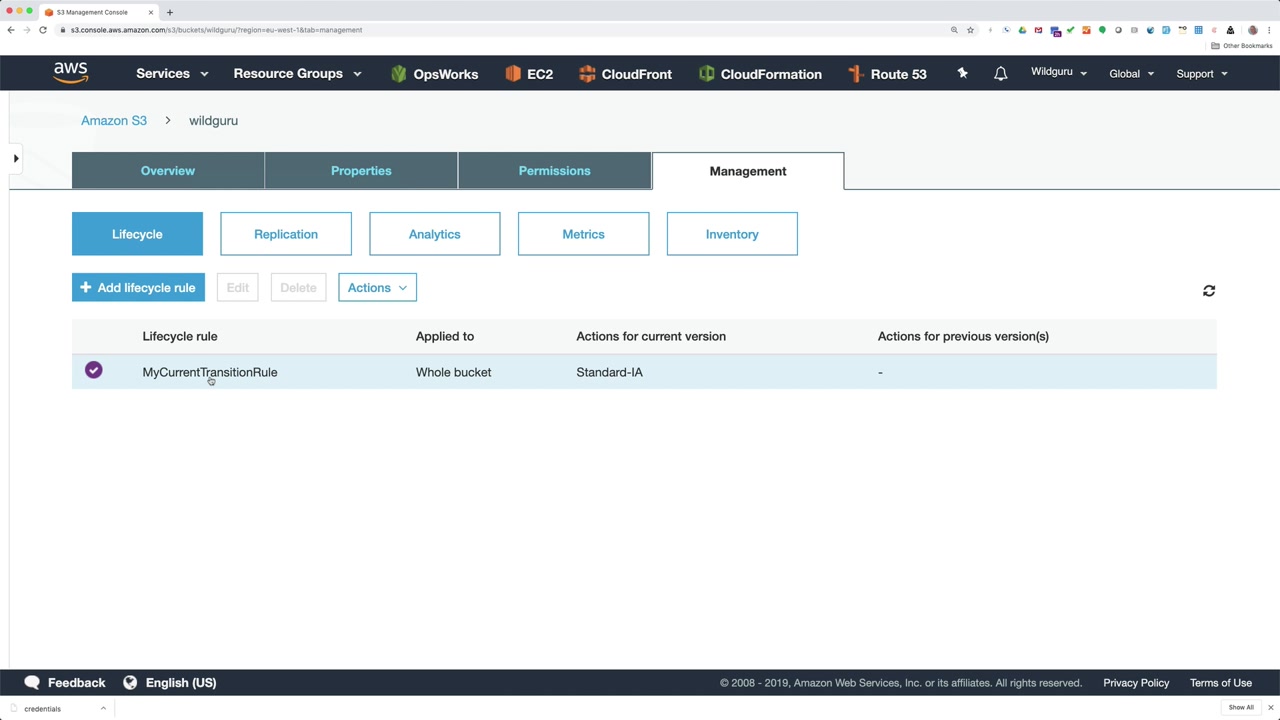Screen dimensions: 1280x720
Task: Select the Management tab
Action: [748, 171]
